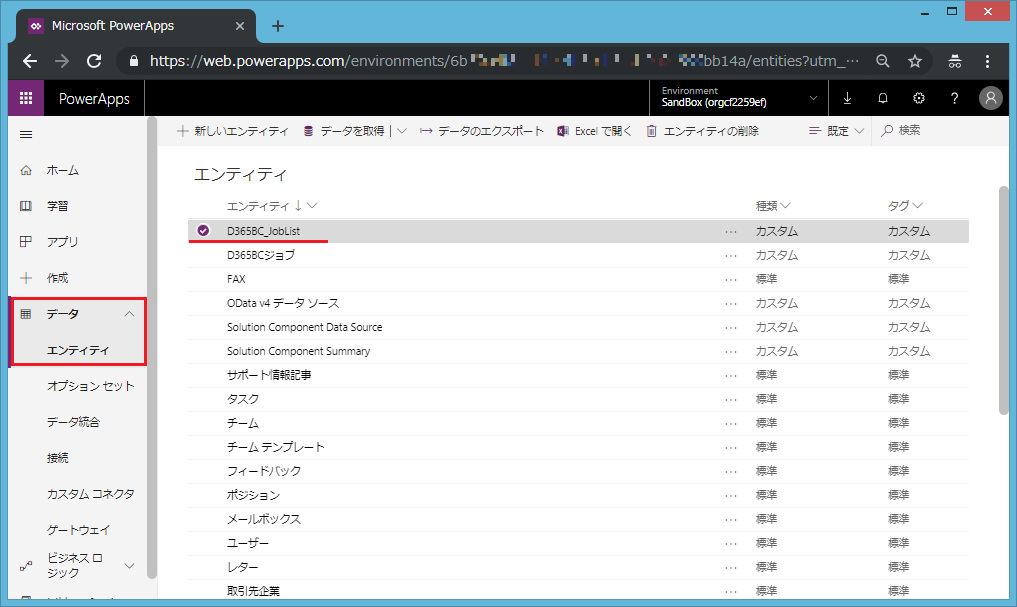The height and width of the screenshot is (607, 1017).
Task: Open the PowerApps app launcher waffle
Action: click(x=26, y=98)
